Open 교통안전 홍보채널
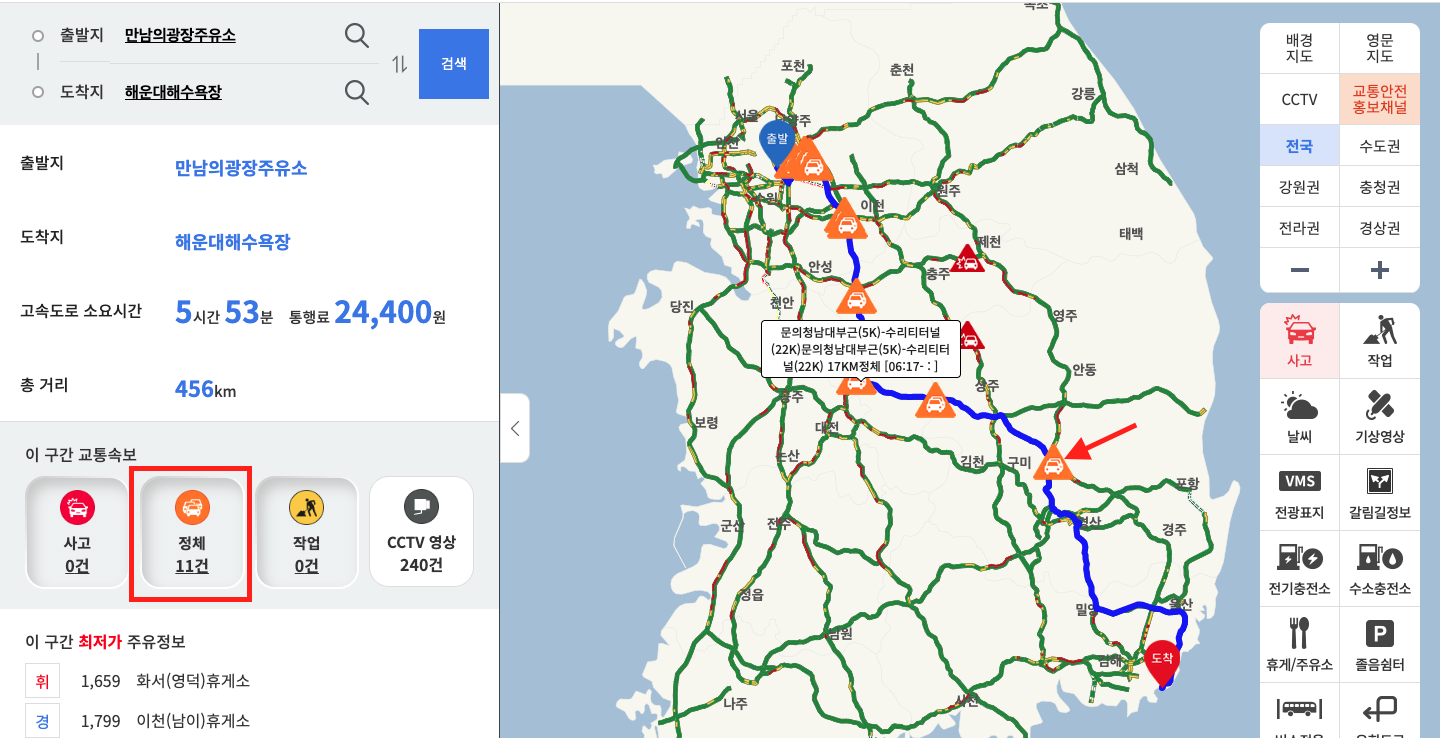 click(1380, 99)
